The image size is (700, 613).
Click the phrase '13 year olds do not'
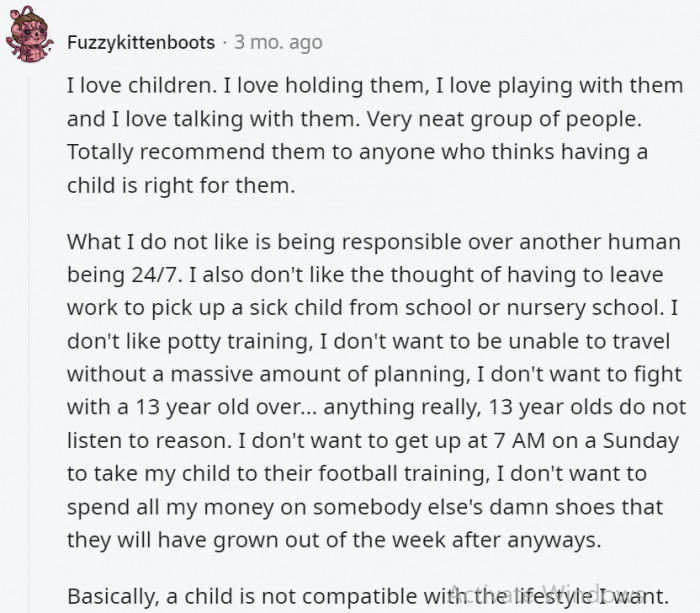[x=587, y=407]
